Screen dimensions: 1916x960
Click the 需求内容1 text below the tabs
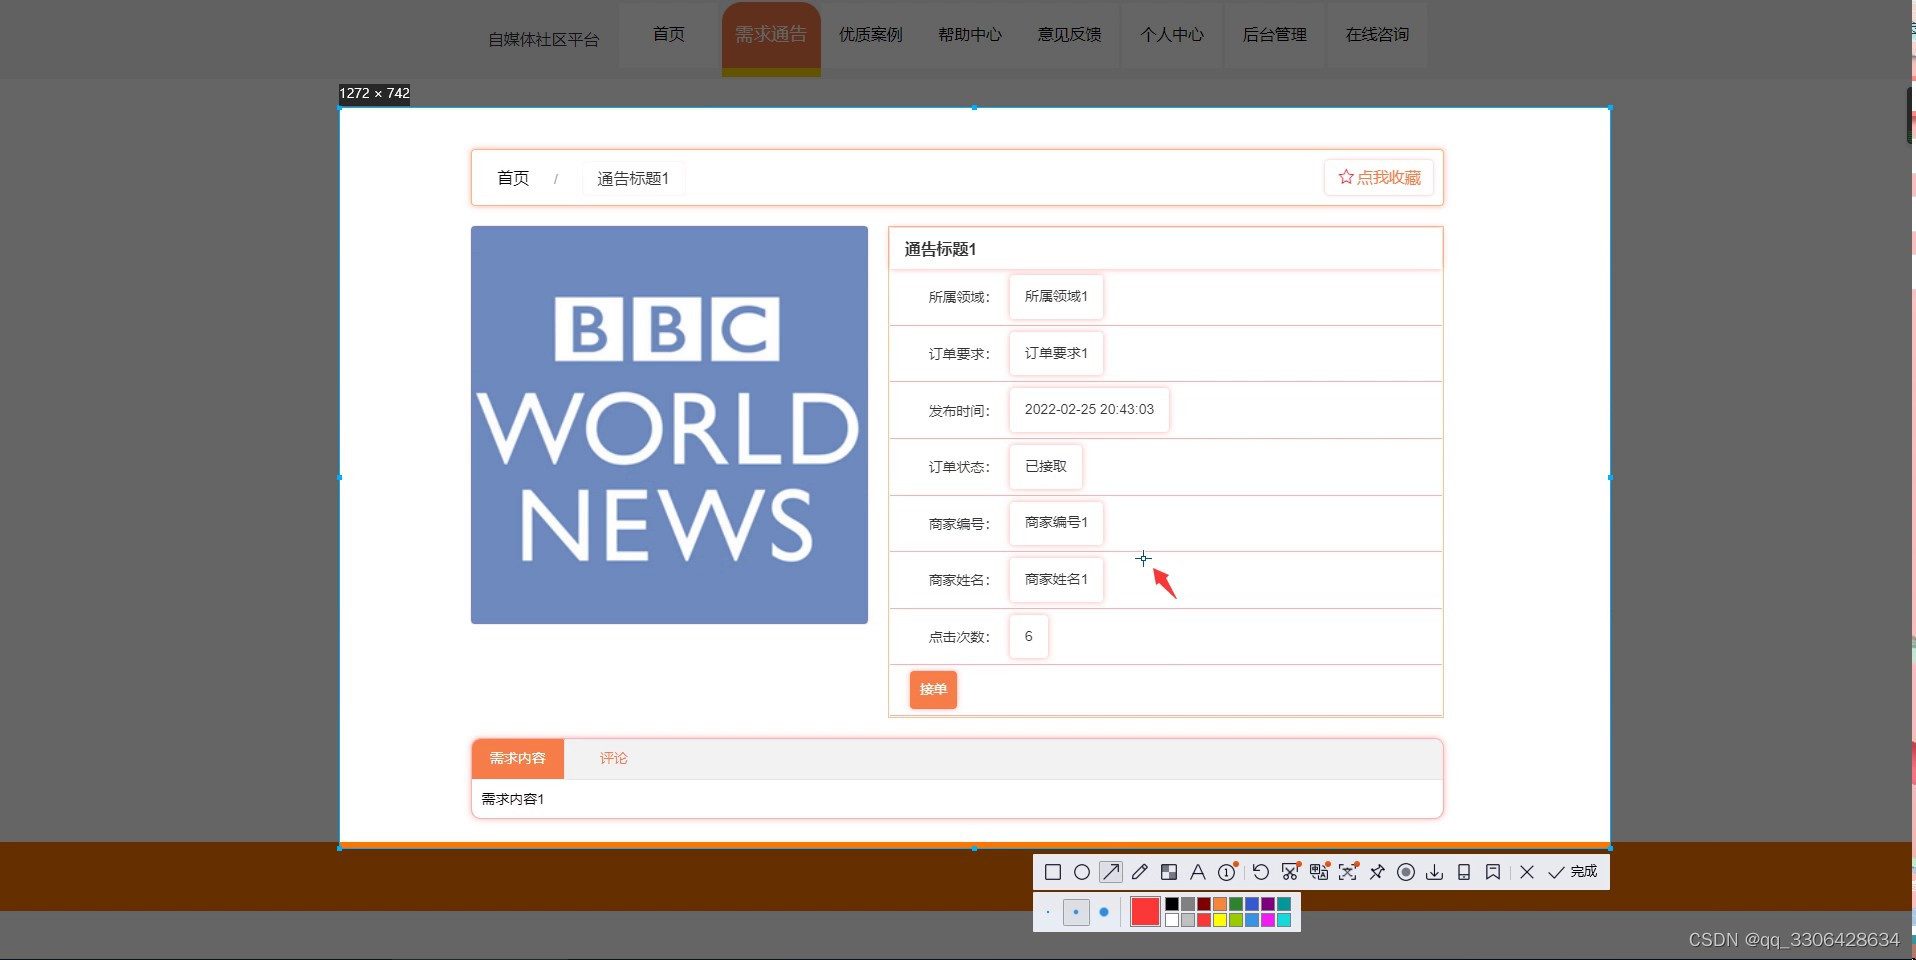[513, 799]
